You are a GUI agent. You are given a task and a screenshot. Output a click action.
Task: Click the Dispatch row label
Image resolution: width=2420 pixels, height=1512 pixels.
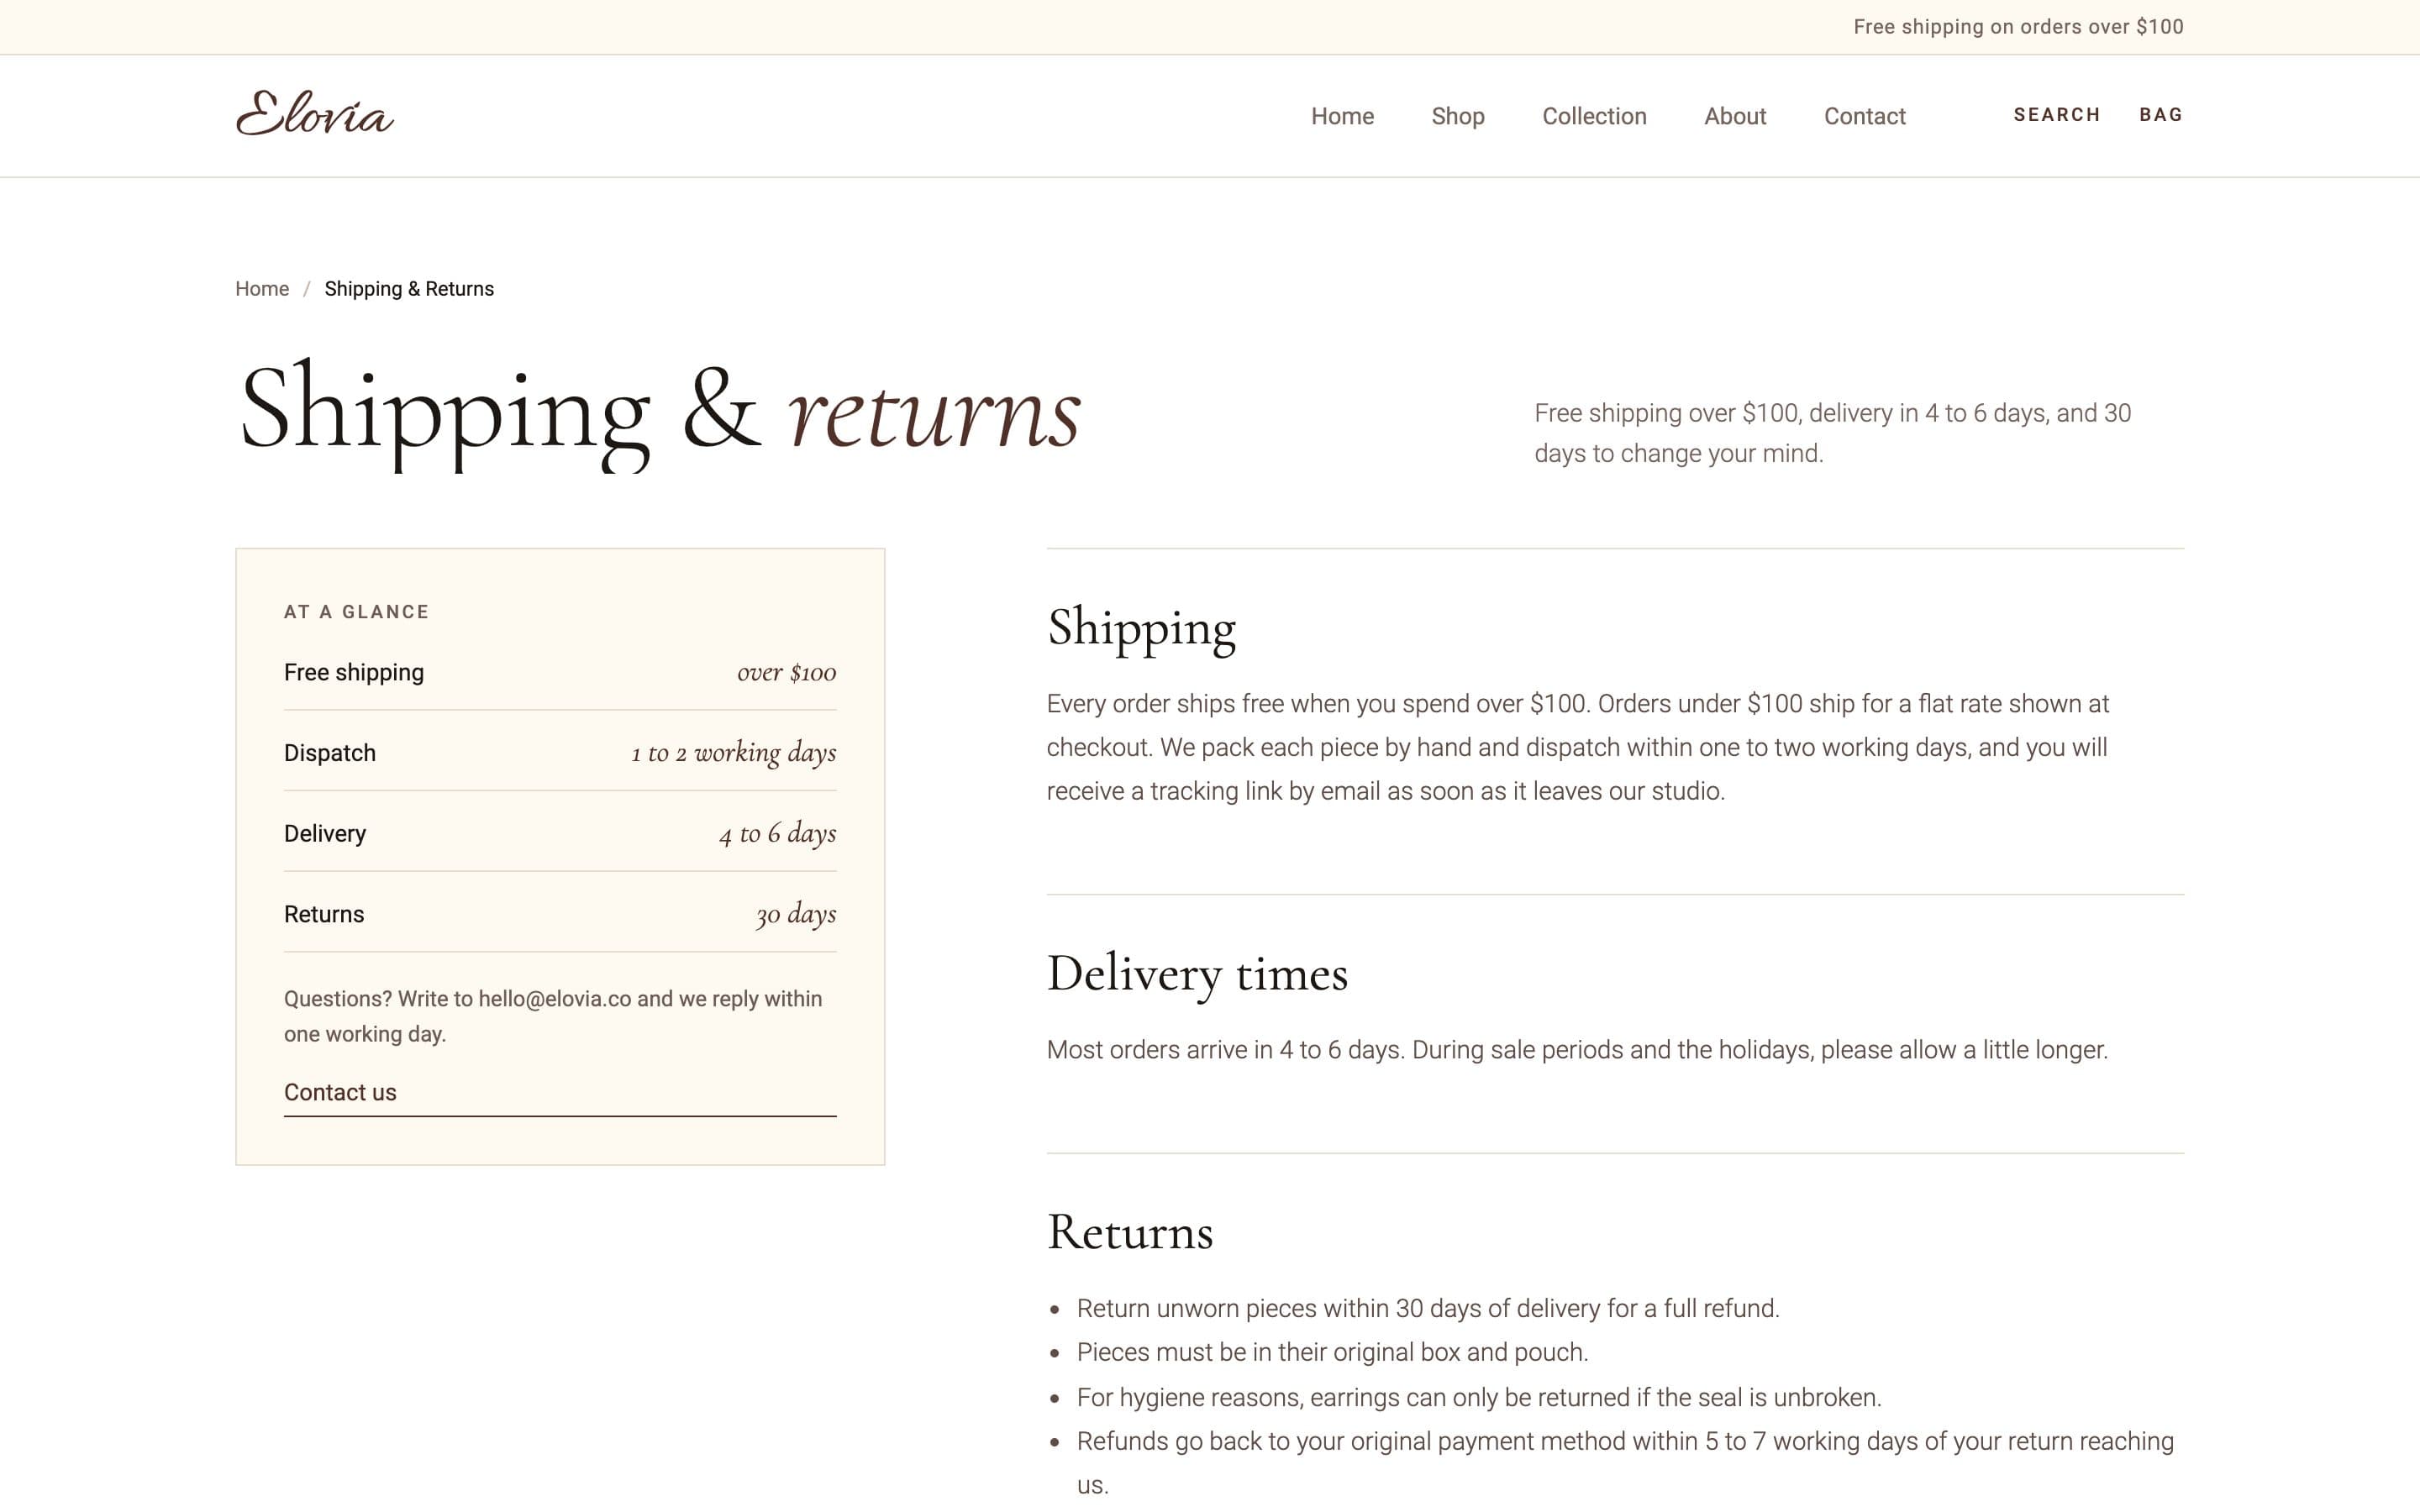(x=330, y=753)
